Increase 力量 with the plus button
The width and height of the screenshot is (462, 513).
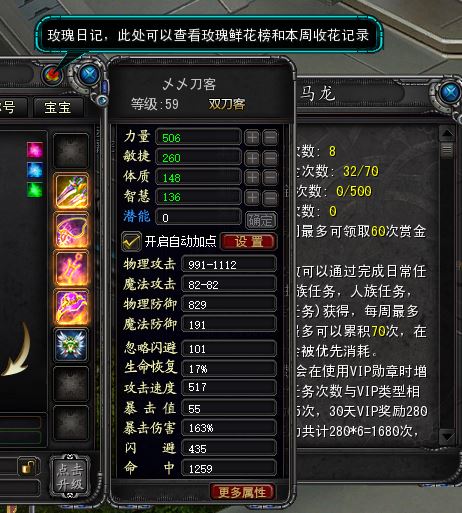click(x=252, y=137)
